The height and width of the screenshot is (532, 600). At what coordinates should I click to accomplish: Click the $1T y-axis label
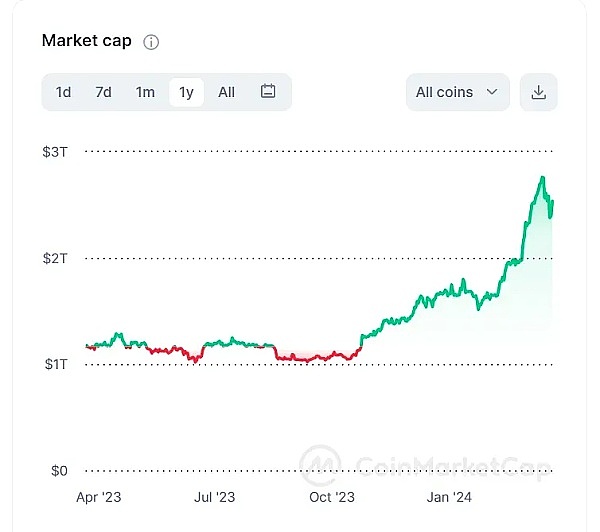(55, 364)
